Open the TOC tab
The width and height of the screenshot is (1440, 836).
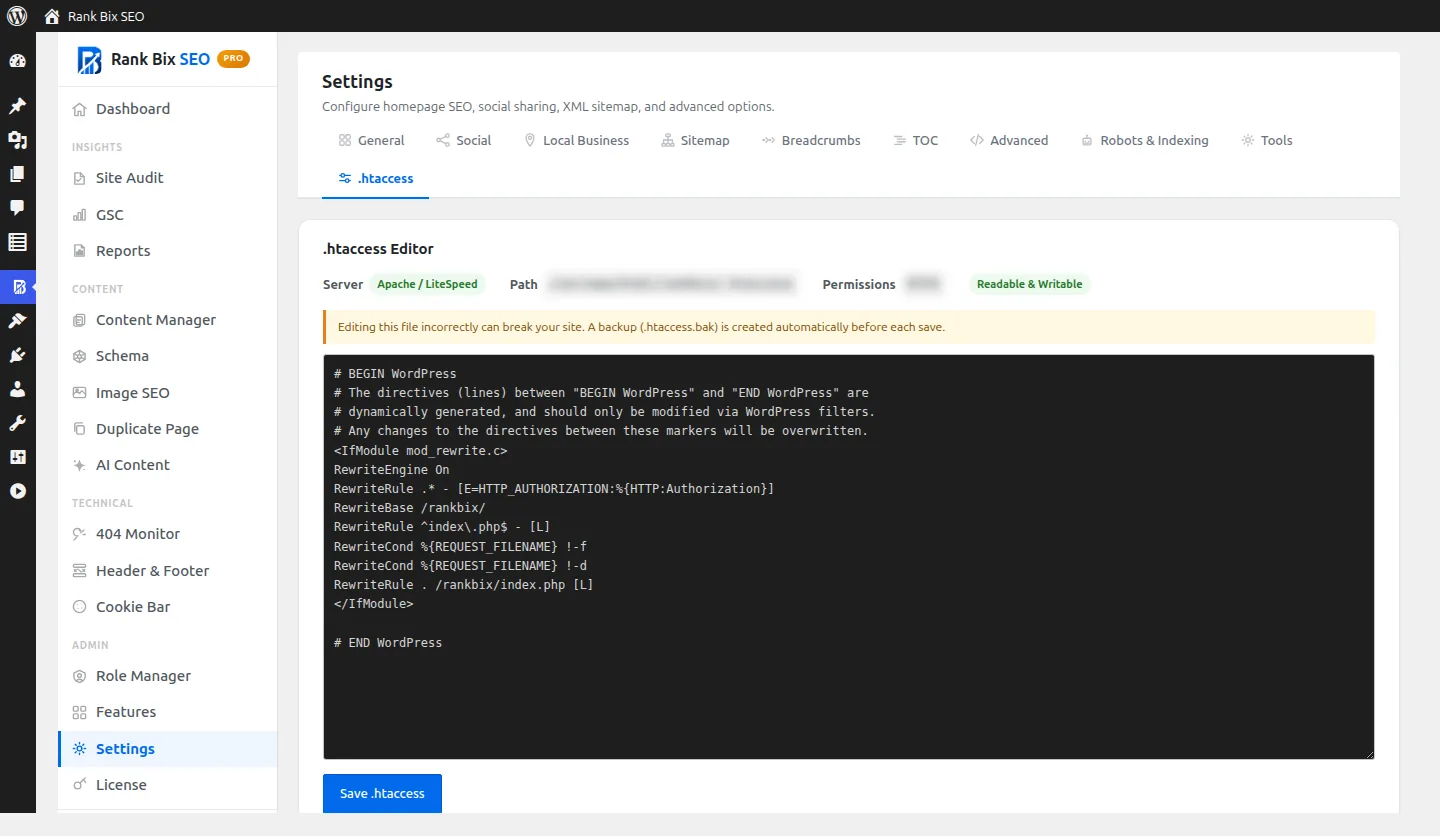click(916, 141)
